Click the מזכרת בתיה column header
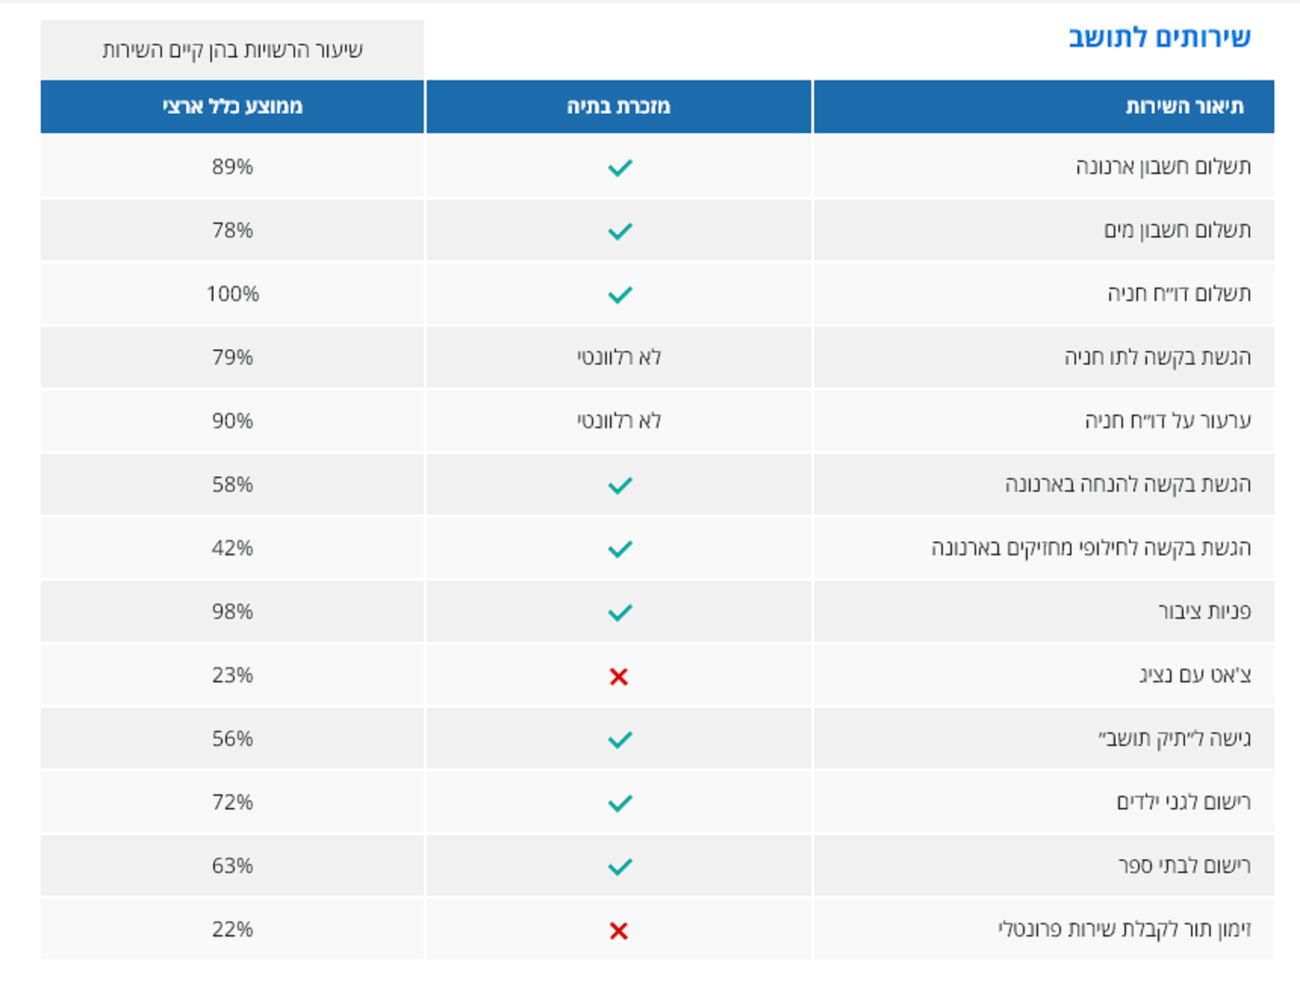 point(618,107)
